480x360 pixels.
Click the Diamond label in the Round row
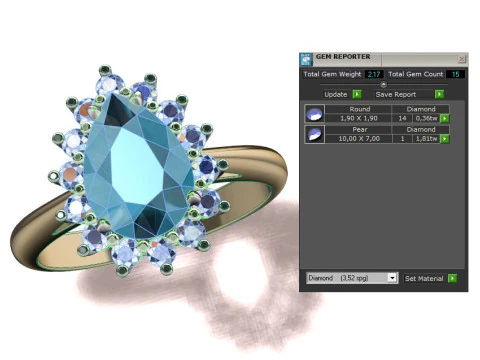tap(421, 109)
